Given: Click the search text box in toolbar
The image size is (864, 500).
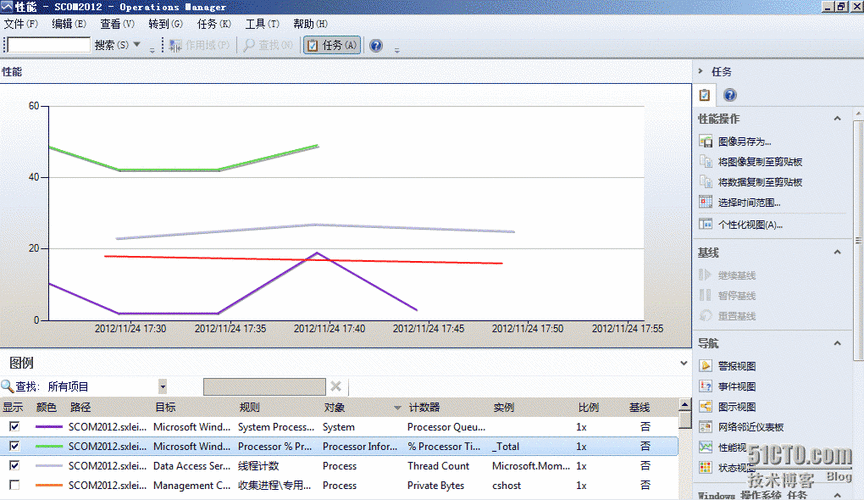Looking at the screenshot, I should pyautogui.click(x=48, y=45).
